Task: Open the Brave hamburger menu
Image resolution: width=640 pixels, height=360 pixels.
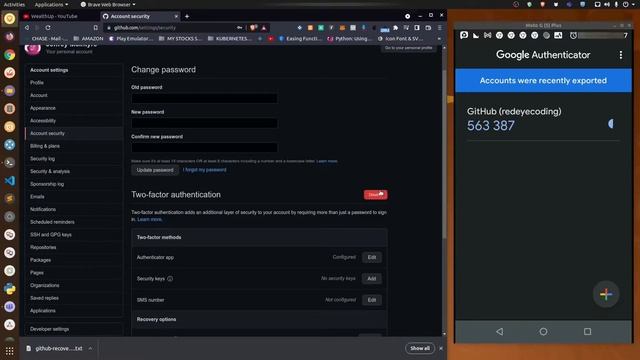Action: (x=439, y=28)
